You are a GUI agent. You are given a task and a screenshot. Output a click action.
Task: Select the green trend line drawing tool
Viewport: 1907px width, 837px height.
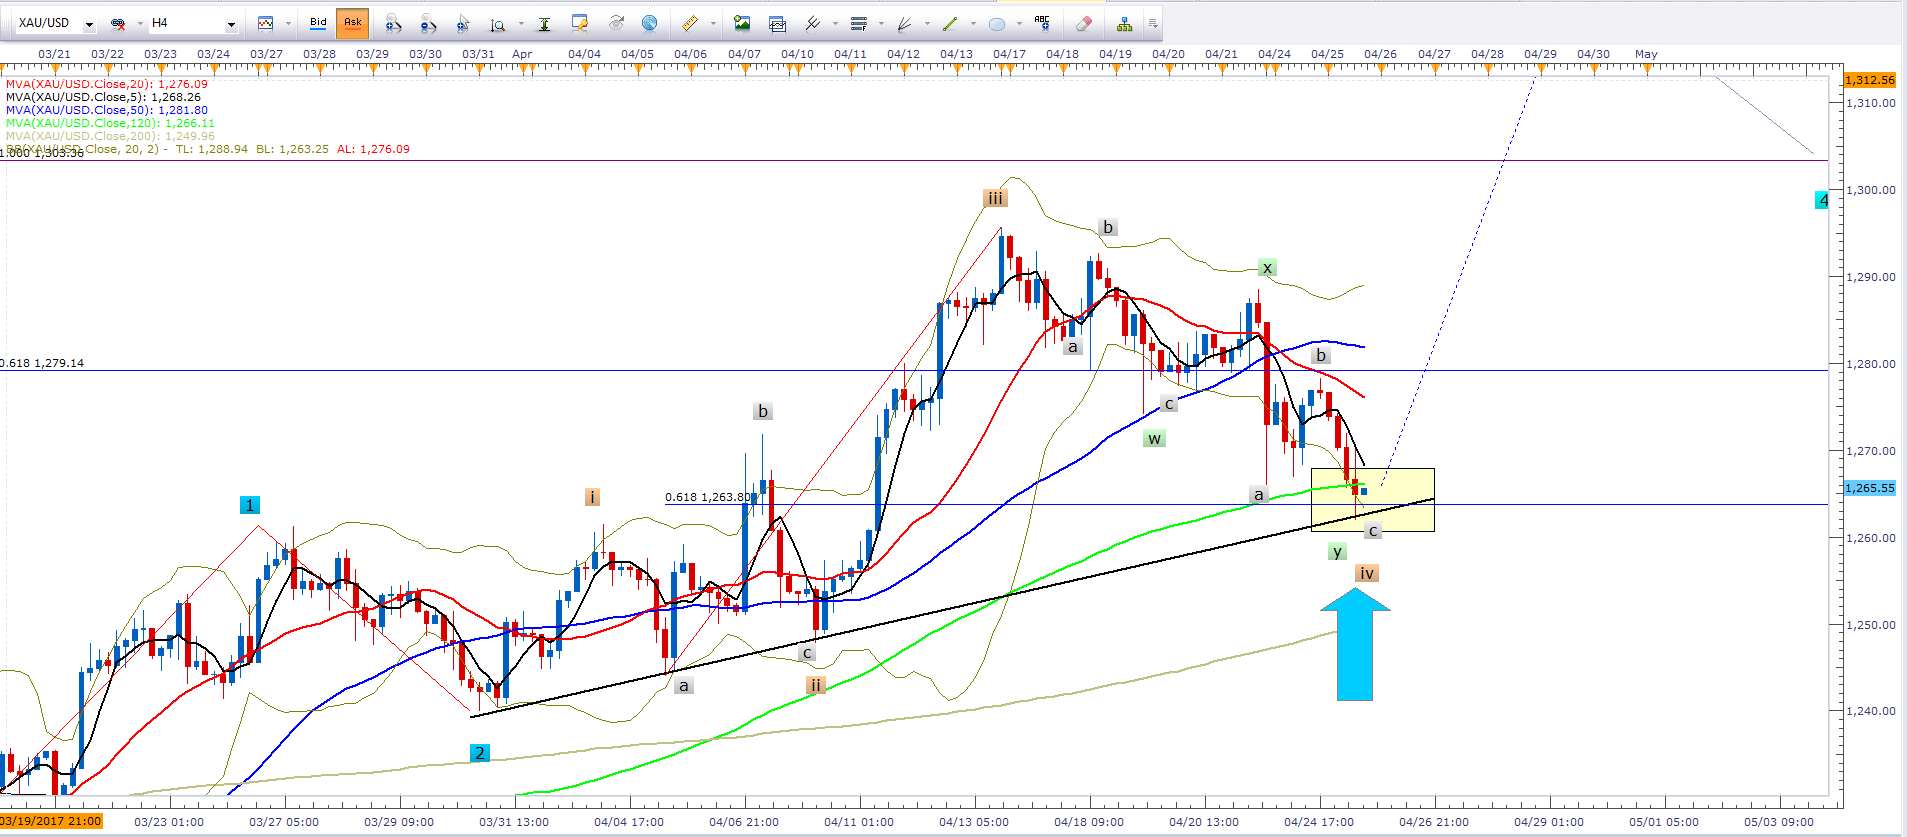(949, 23)
